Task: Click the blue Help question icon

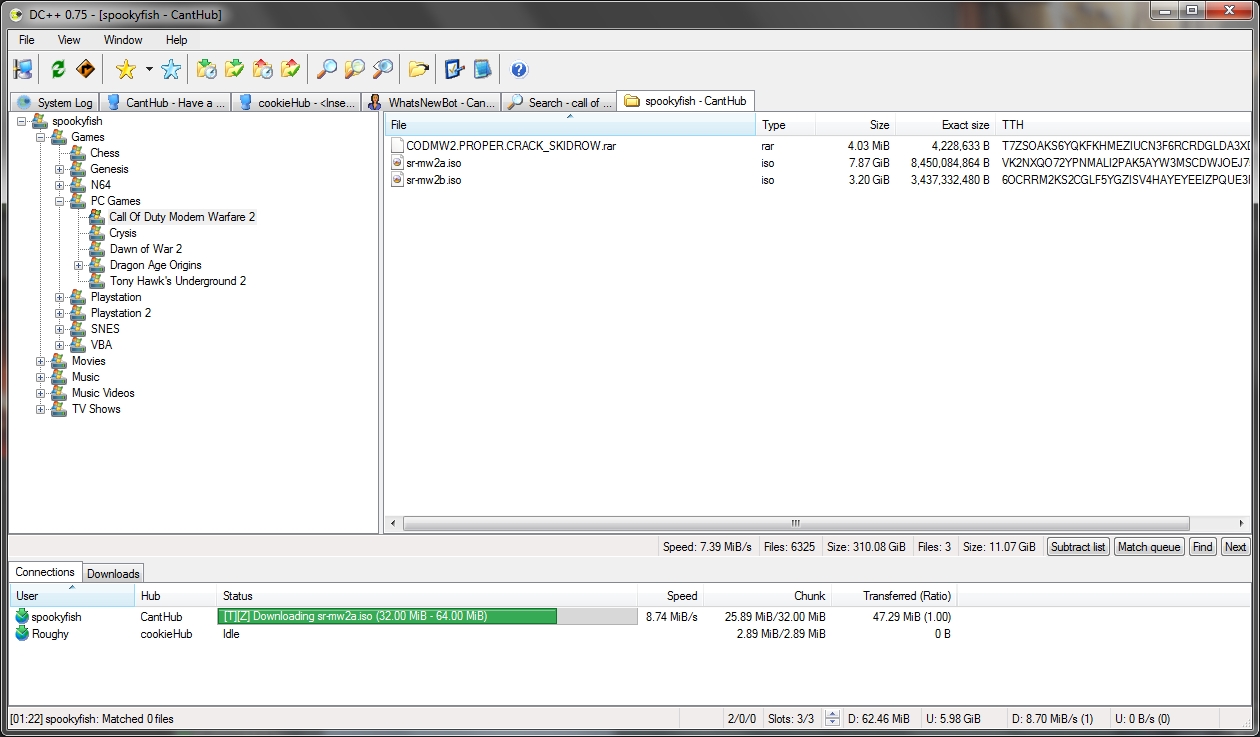Action: (x=518, y=69)
